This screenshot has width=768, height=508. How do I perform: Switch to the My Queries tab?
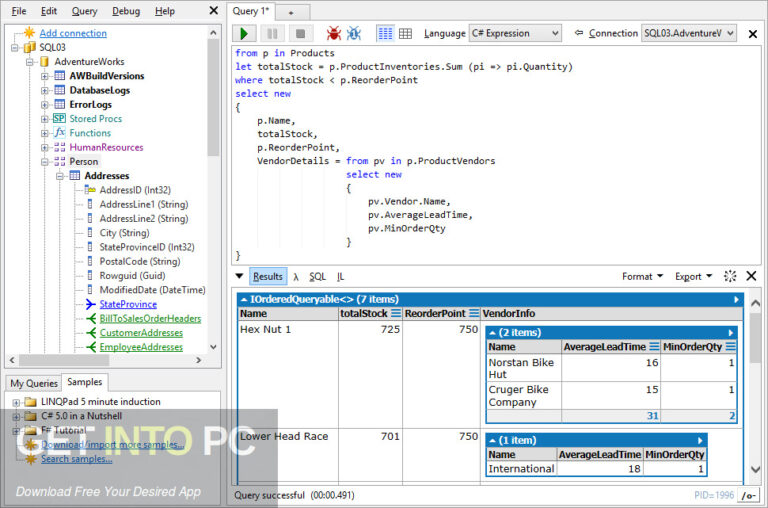(x=34, y=383)
